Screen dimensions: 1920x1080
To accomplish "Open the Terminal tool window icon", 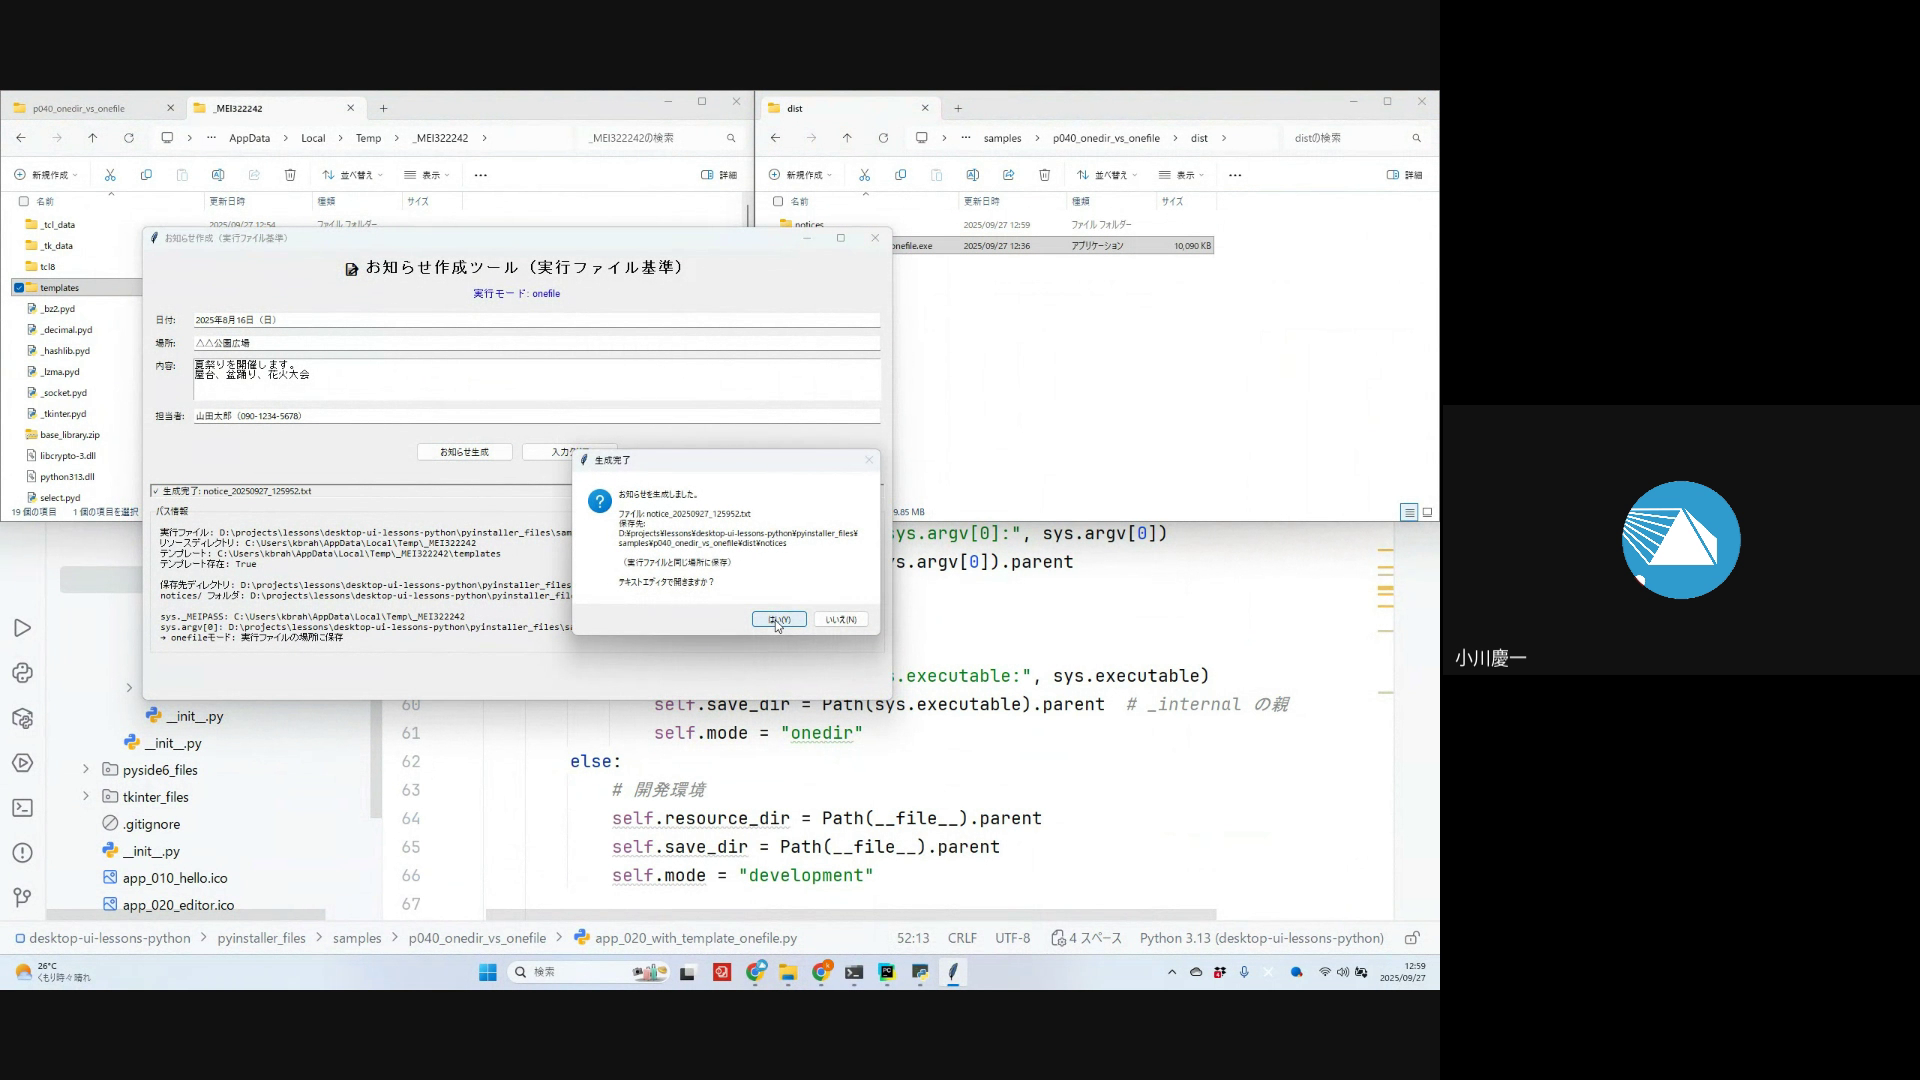I will pos(22,808).
